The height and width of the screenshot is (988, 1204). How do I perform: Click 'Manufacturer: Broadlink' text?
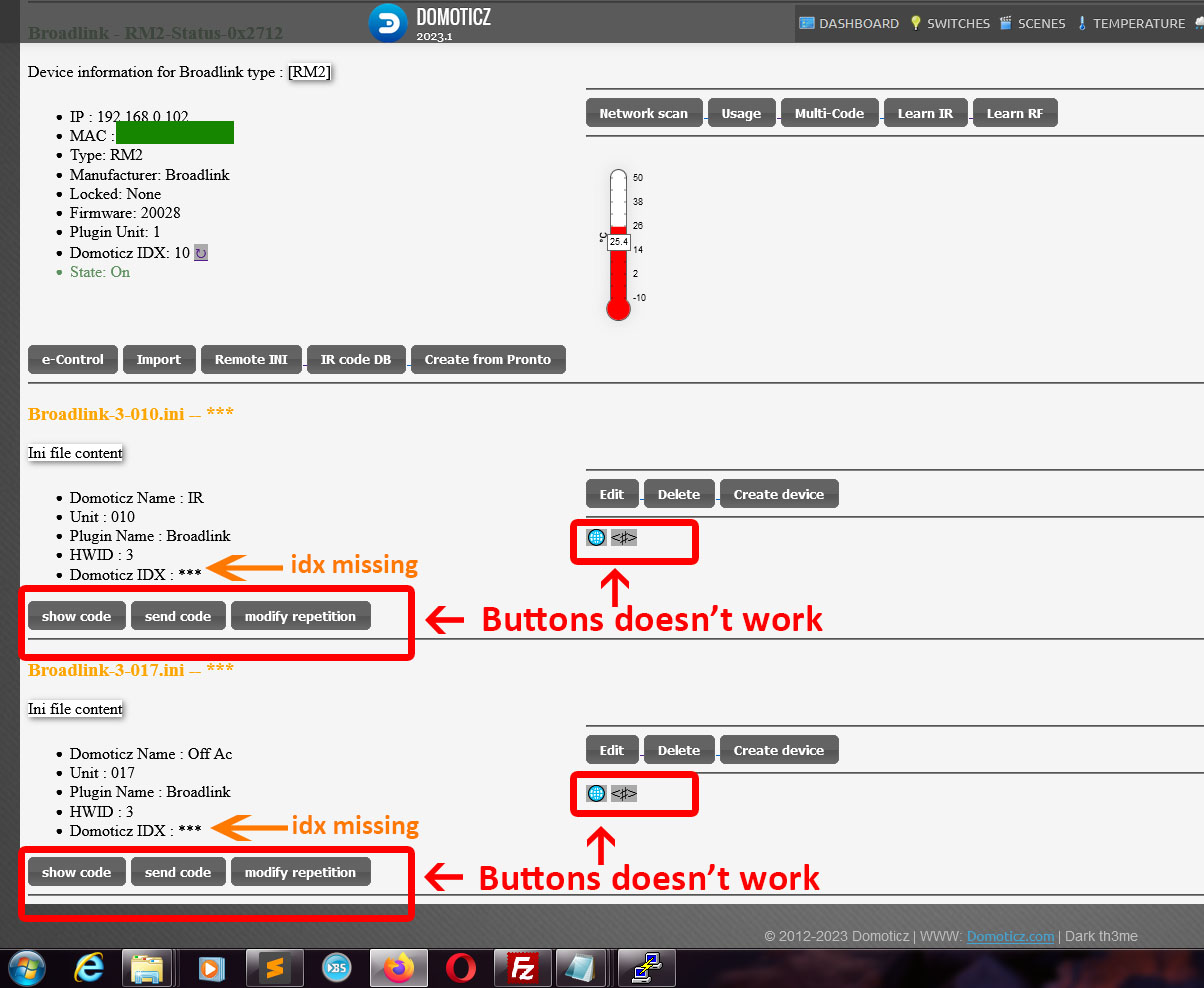150,174
